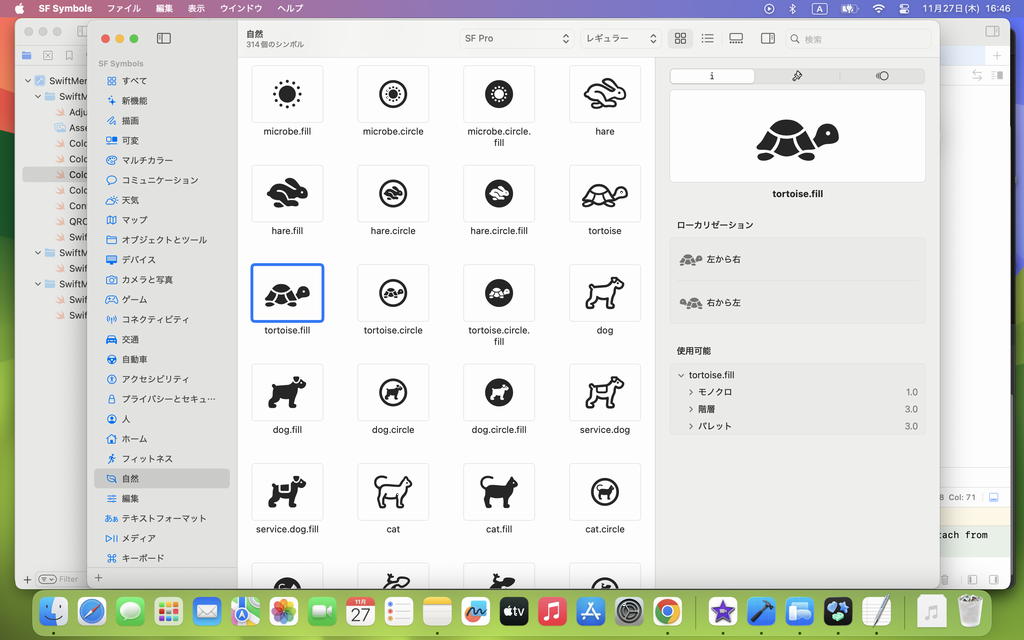
Task: Click the cat.circle symbol tile
Action: (x=604, y=492)
